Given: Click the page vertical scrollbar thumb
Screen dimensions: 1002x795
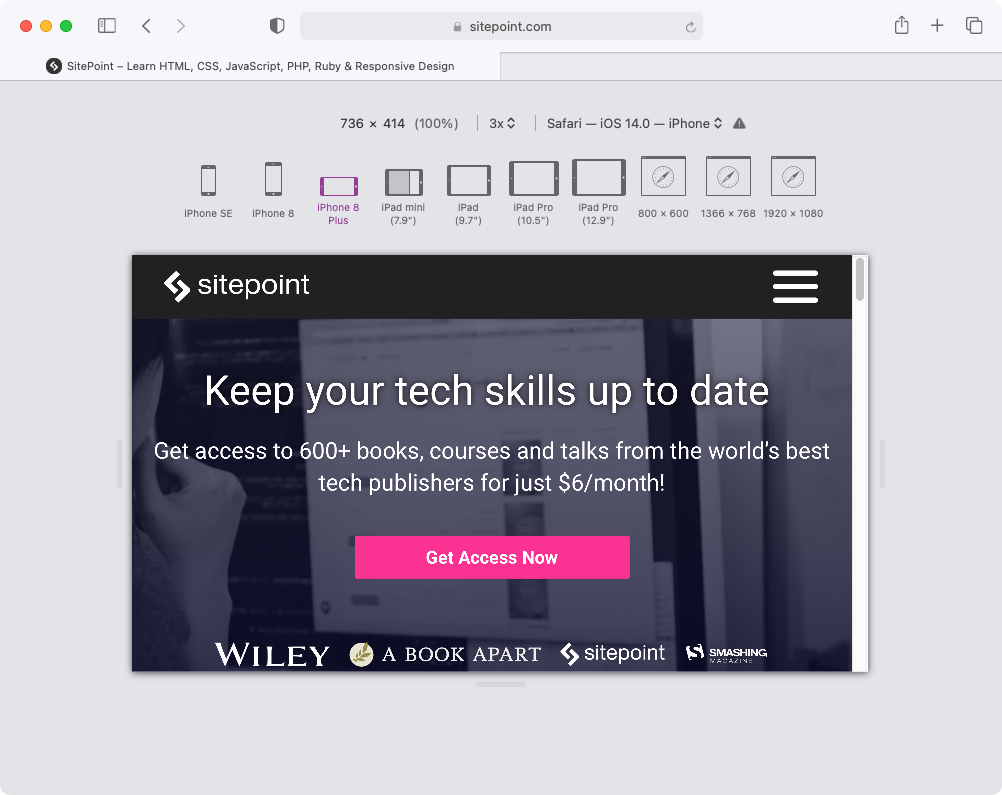Looking at the screenshot, I should pos(860,279).
